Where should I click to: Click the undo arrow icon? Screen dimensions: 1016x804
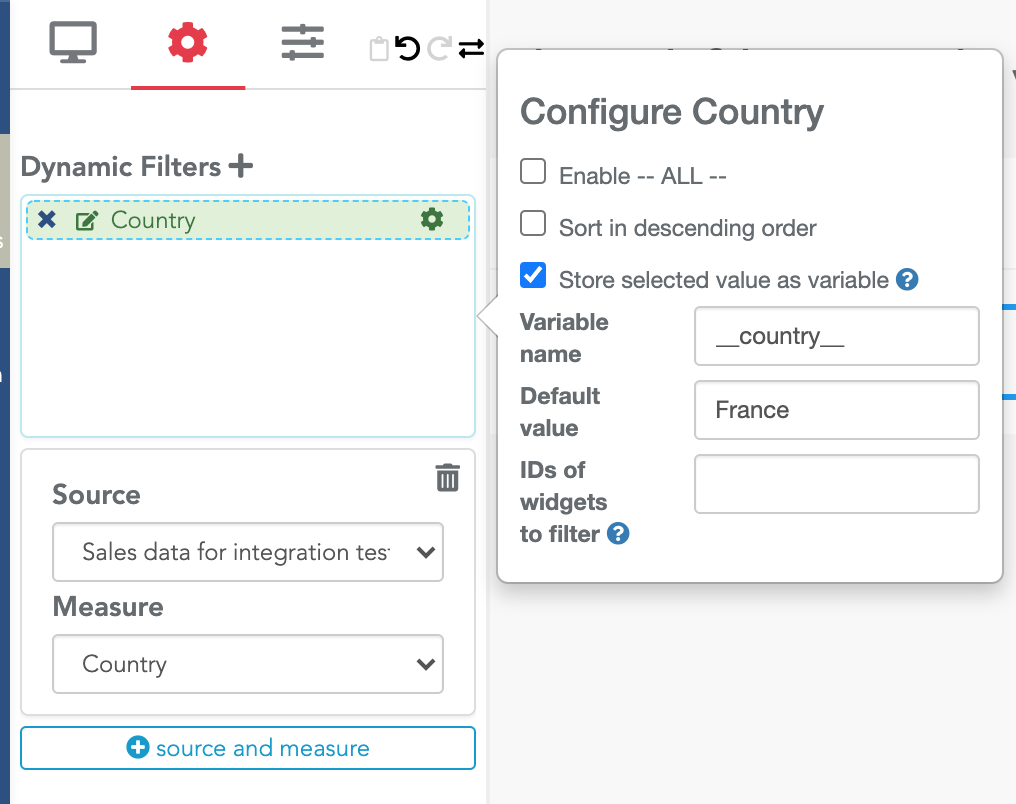click(408, 49)
